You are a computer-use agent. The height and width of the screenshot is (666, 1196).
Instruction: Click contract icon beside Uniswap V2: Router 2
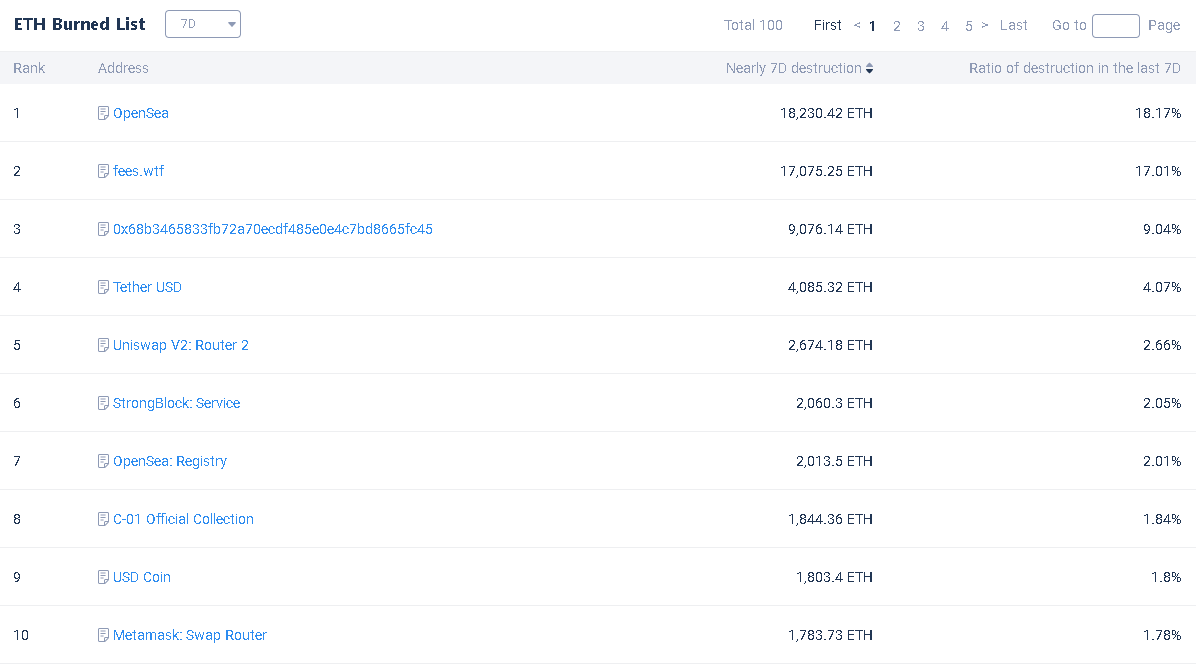coord(103,345)
